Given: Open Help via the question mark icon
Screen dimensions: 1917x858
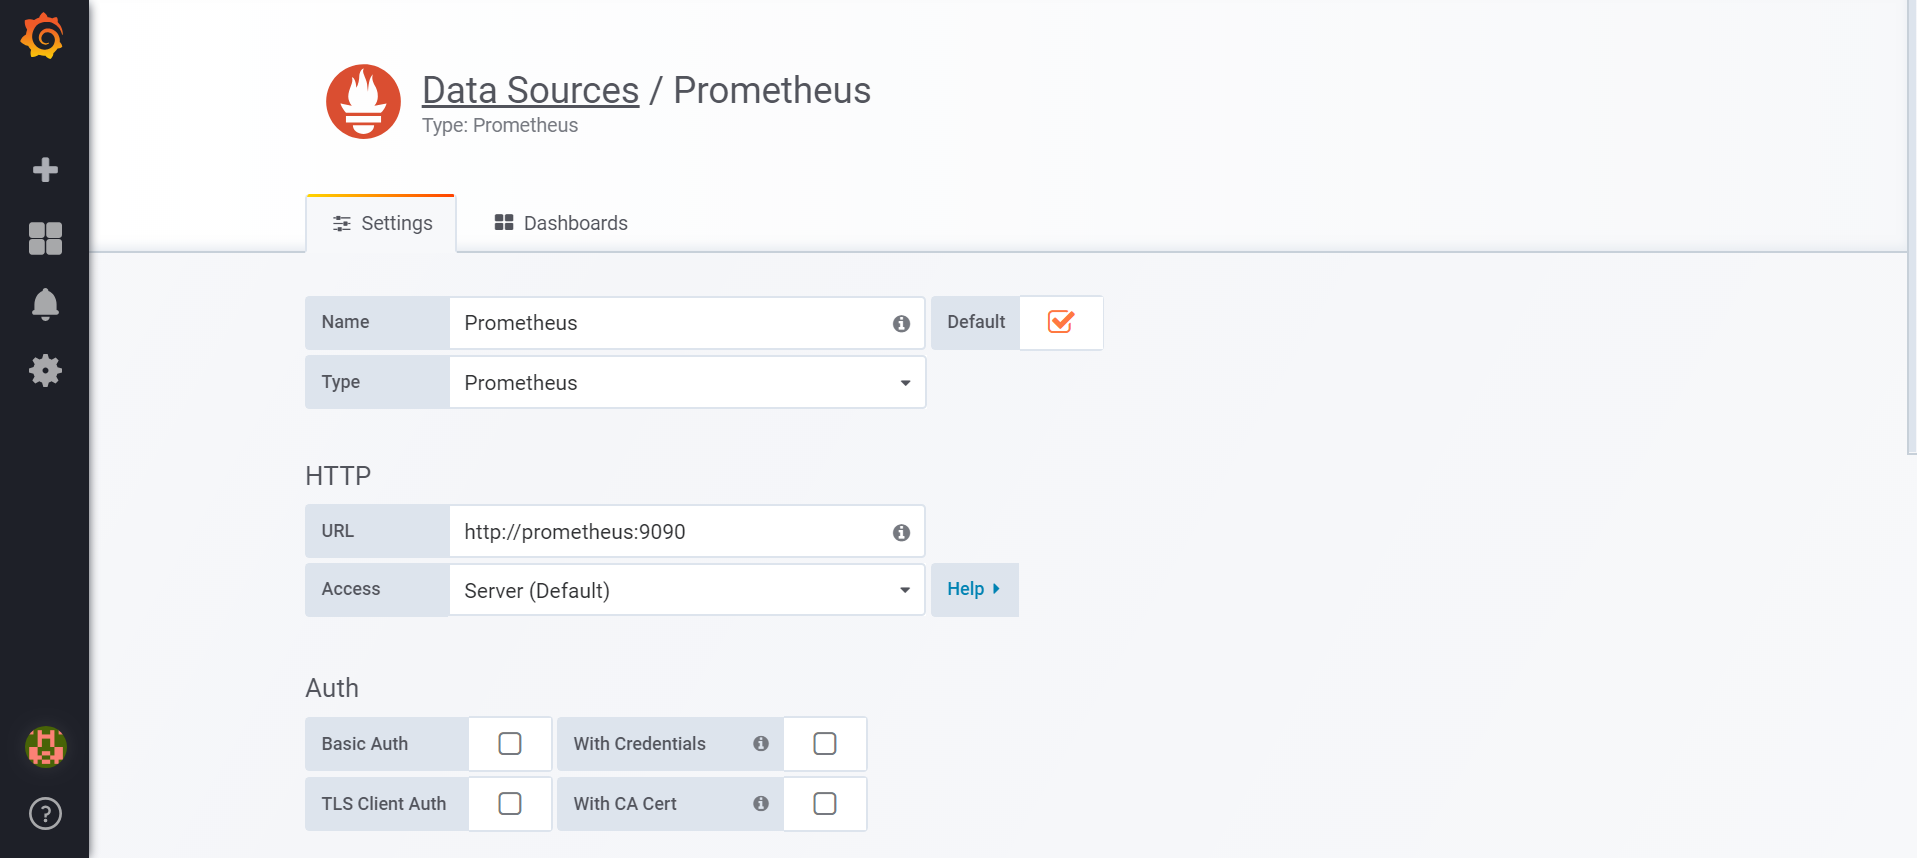Looking at the screenshot, I should pos(44,814).
